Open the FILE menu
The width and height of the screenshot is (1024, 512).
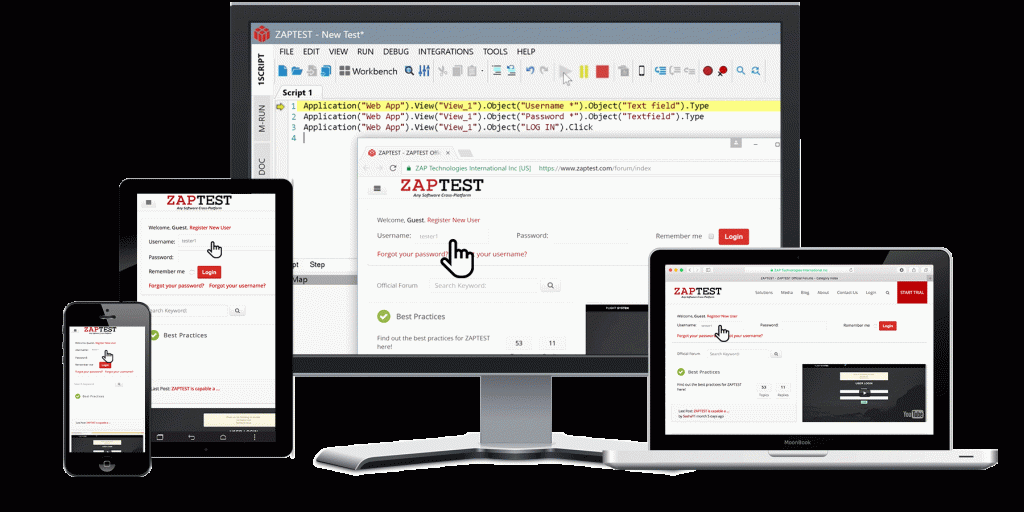tap(287, 52)
